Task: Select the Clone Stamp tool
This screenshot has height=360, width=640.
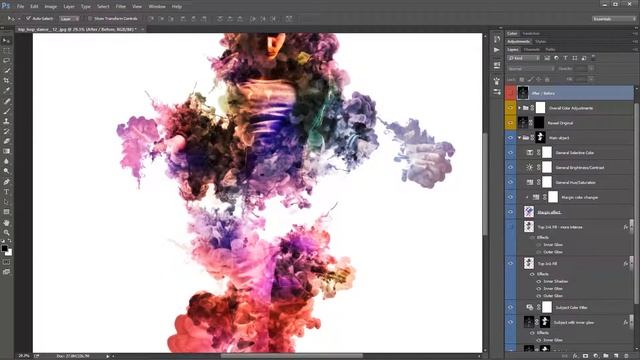Action: 6,121
